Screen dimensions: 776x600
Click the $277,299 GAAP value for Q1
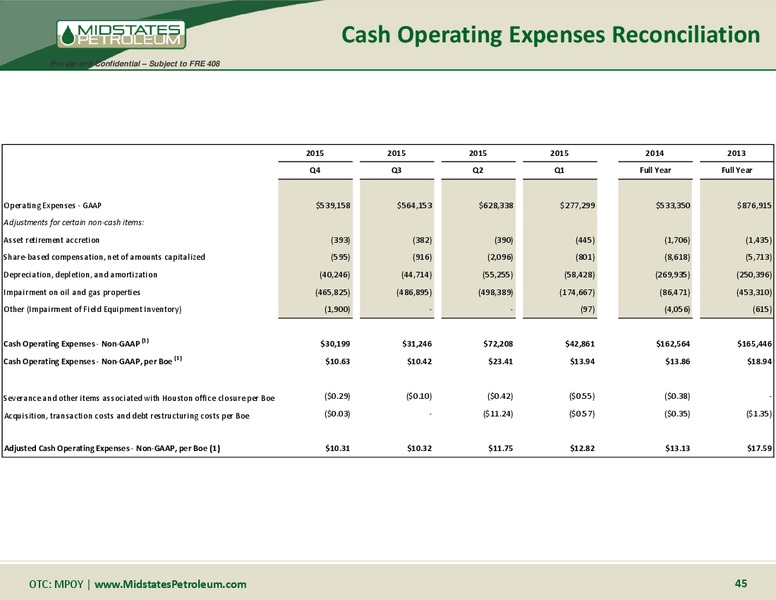[x=578, y=205]
